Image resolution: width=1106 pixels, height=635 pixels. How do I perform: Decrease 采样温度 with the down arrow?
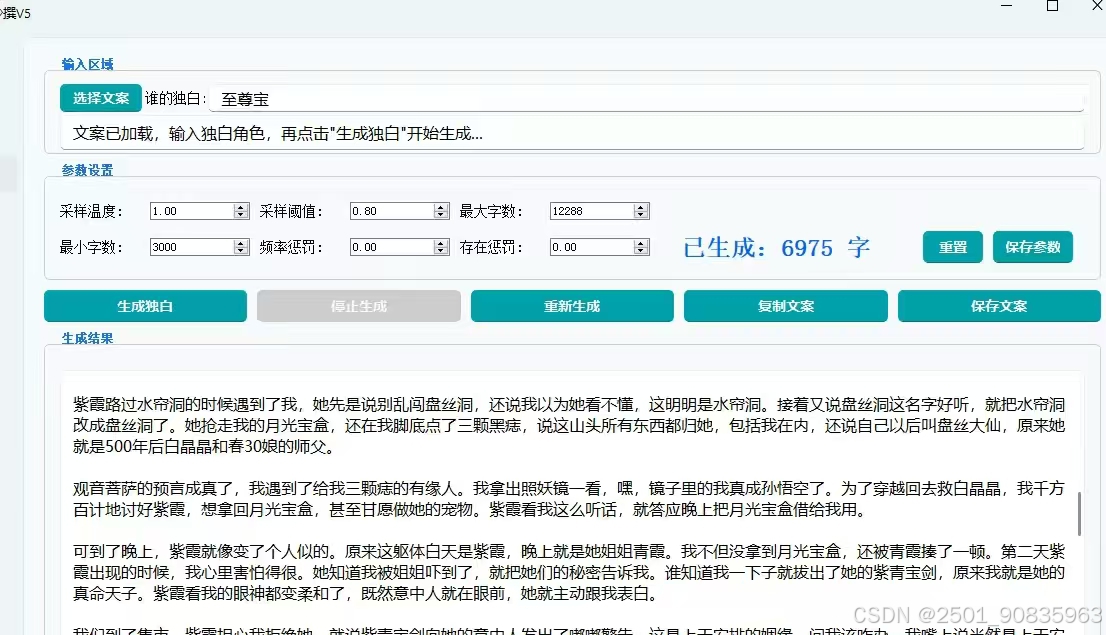pyautogui.click(x=241, y=214)
